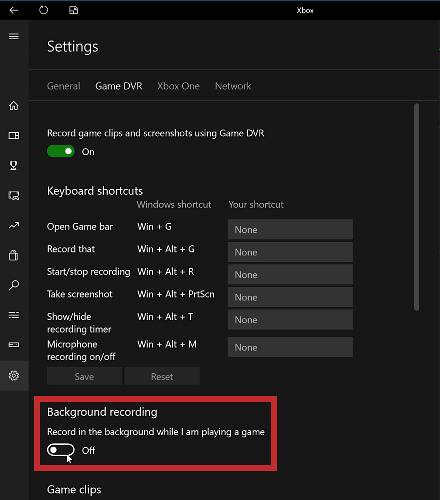Click the refresh icon in title bar
The image size is (440, 500).
pos(44,10)
